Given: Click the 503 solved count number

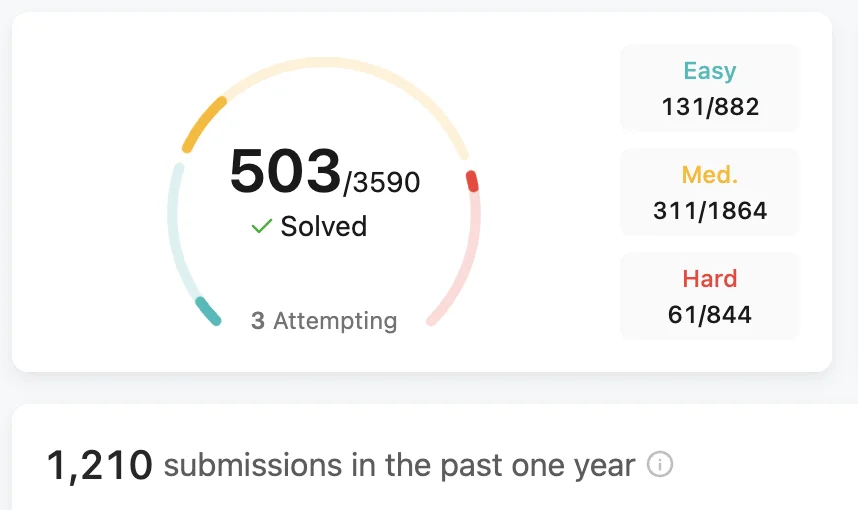Looking at the screenshot, I should tap(285, 171).
